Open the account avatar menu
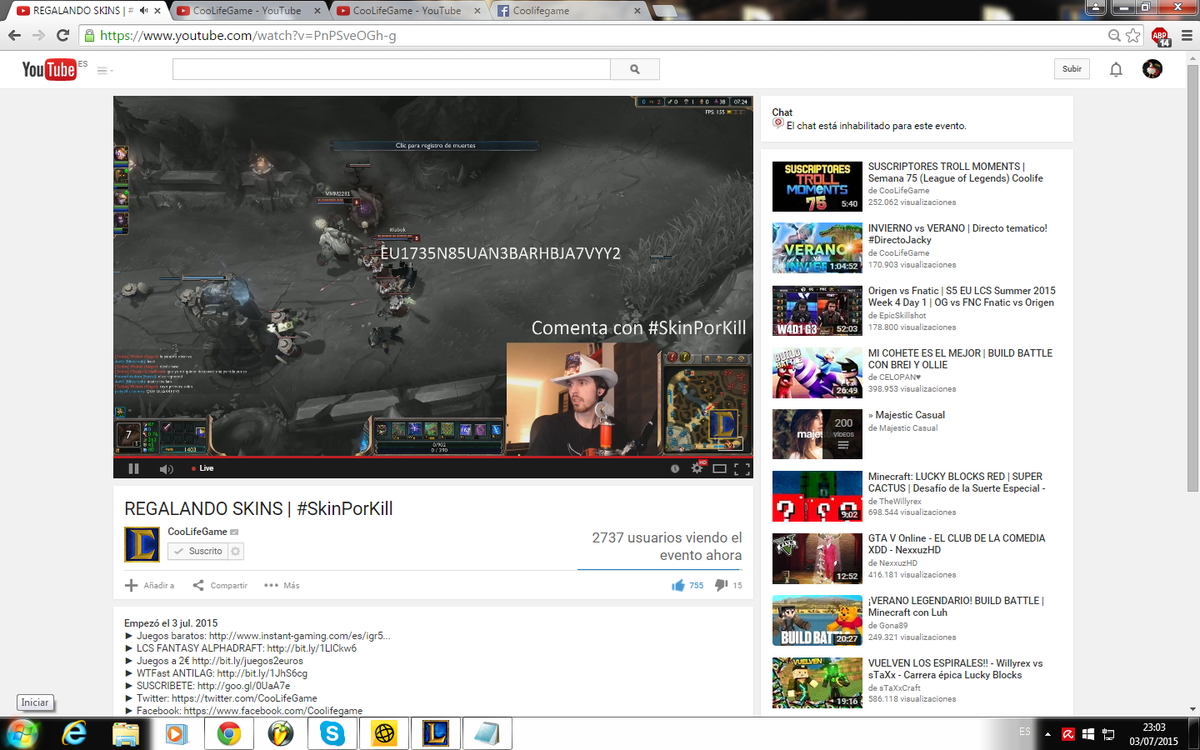This screenshot has height=750, width=1200. 1153,69
